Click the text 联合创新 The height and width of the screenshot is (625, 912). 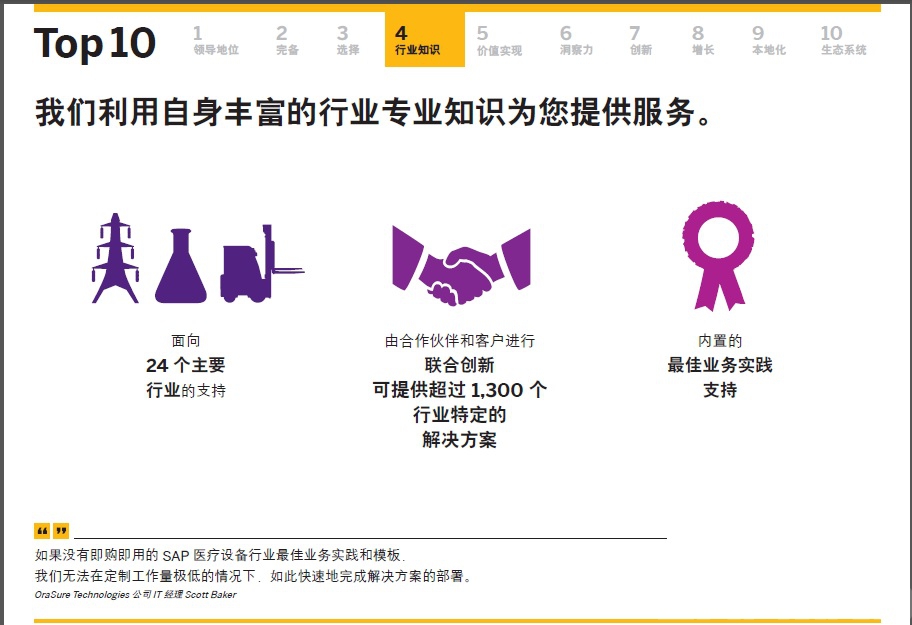pos(459,365)
